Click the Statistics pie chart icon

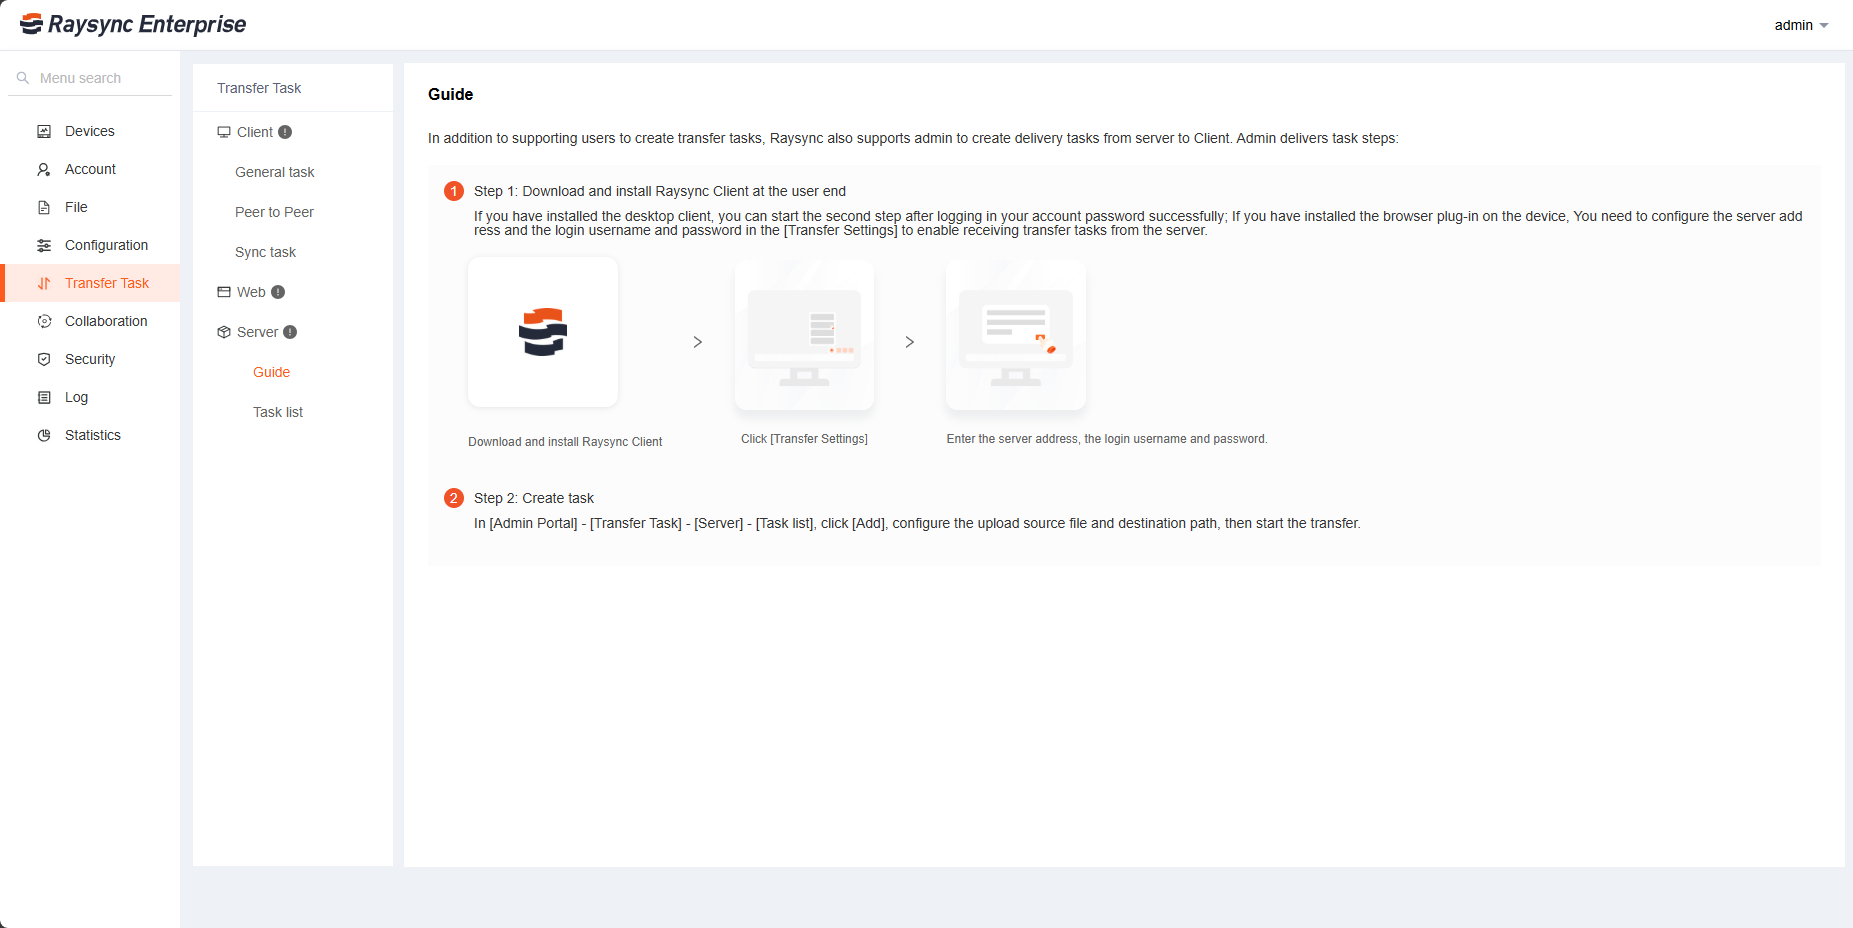[x=44, y=435]
